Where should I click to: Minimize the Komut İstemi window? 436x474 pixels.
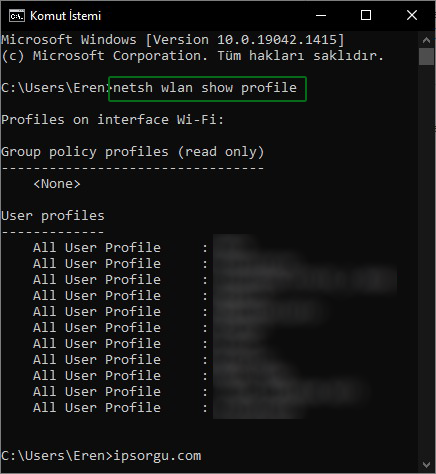(x=321, y=15)
